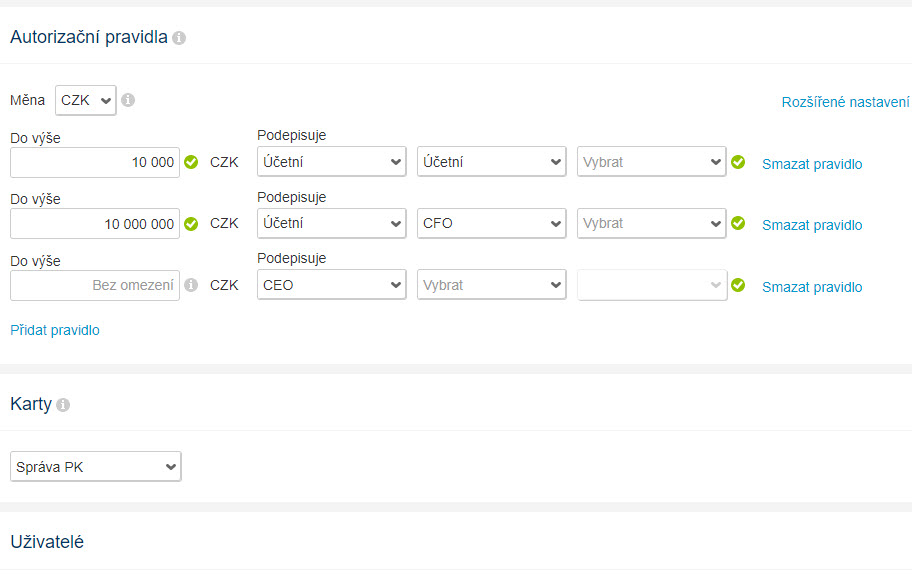
Task: Click green checkmark beside 10 000 000 amount
Action: tap(191, 224)
